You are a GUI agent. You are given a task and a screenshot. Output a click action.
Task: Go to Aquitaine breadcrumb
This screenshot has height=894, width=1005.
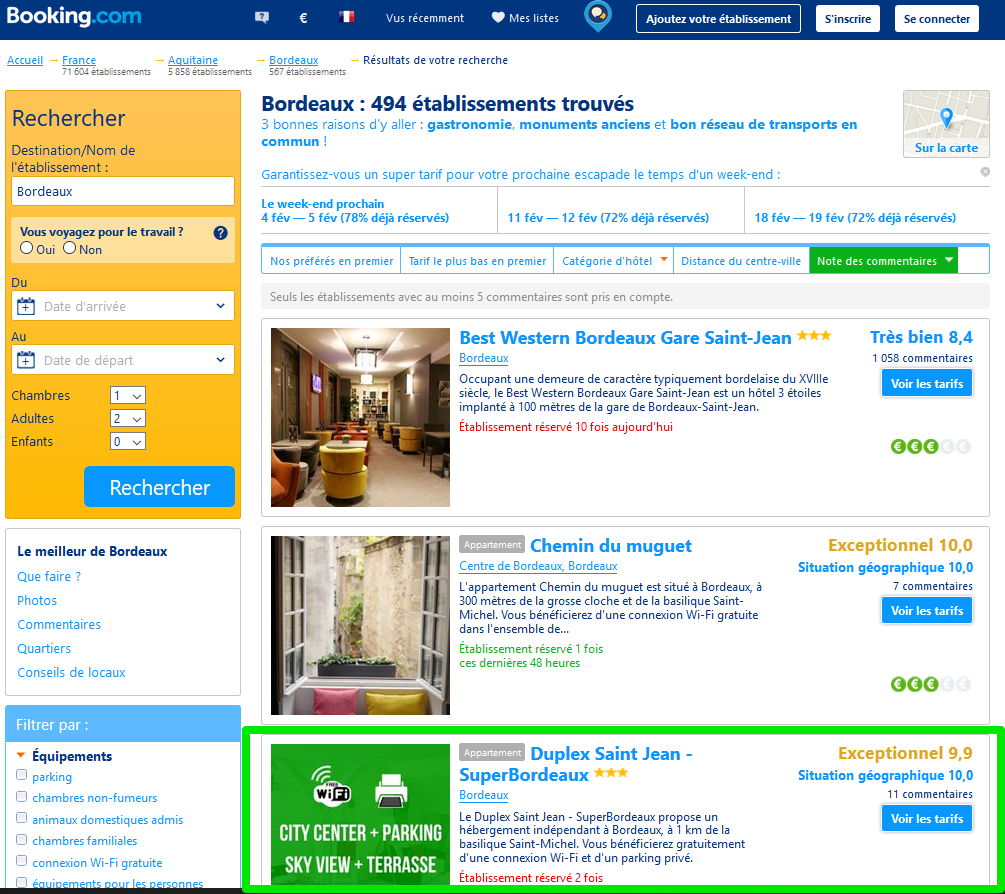point(193,60)
